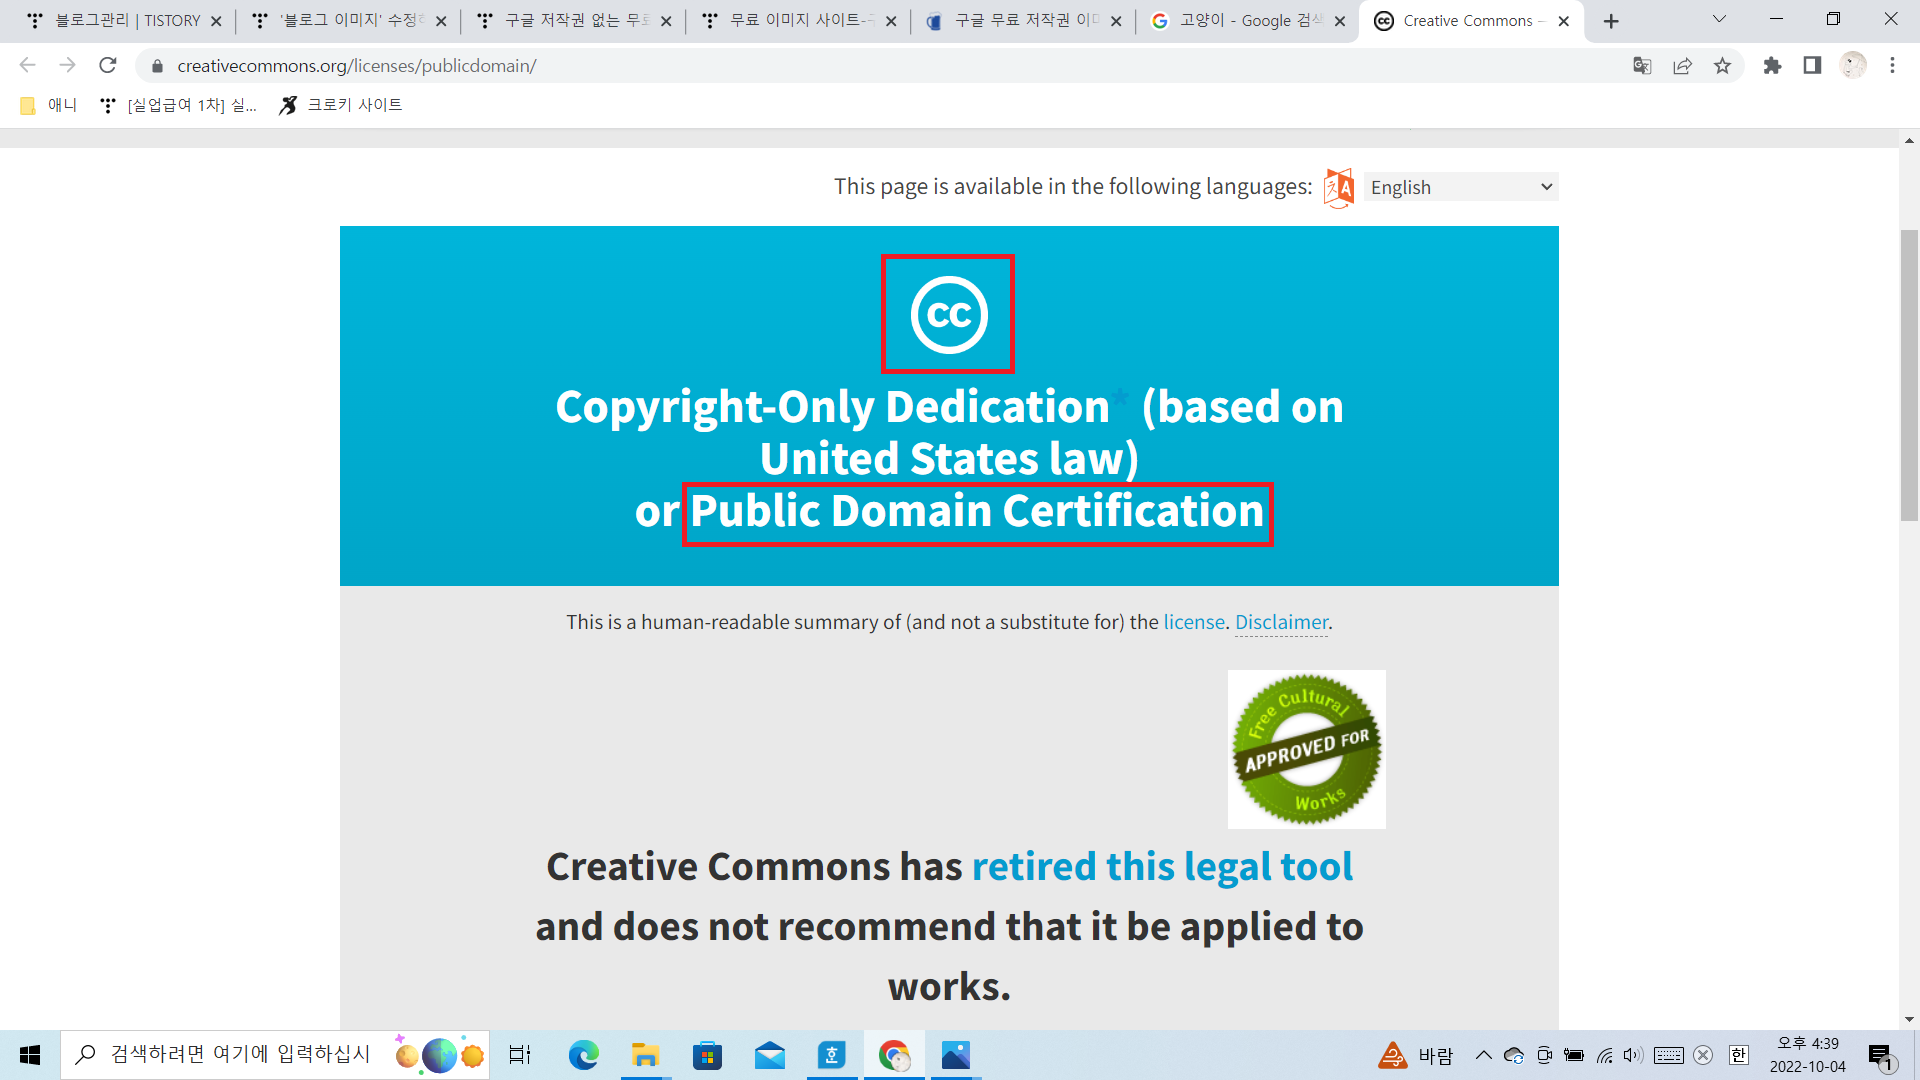Screen dimensions: 1920x1080
Task: Click the Free Cultural Works approved badge
Action: point(1306,749)
